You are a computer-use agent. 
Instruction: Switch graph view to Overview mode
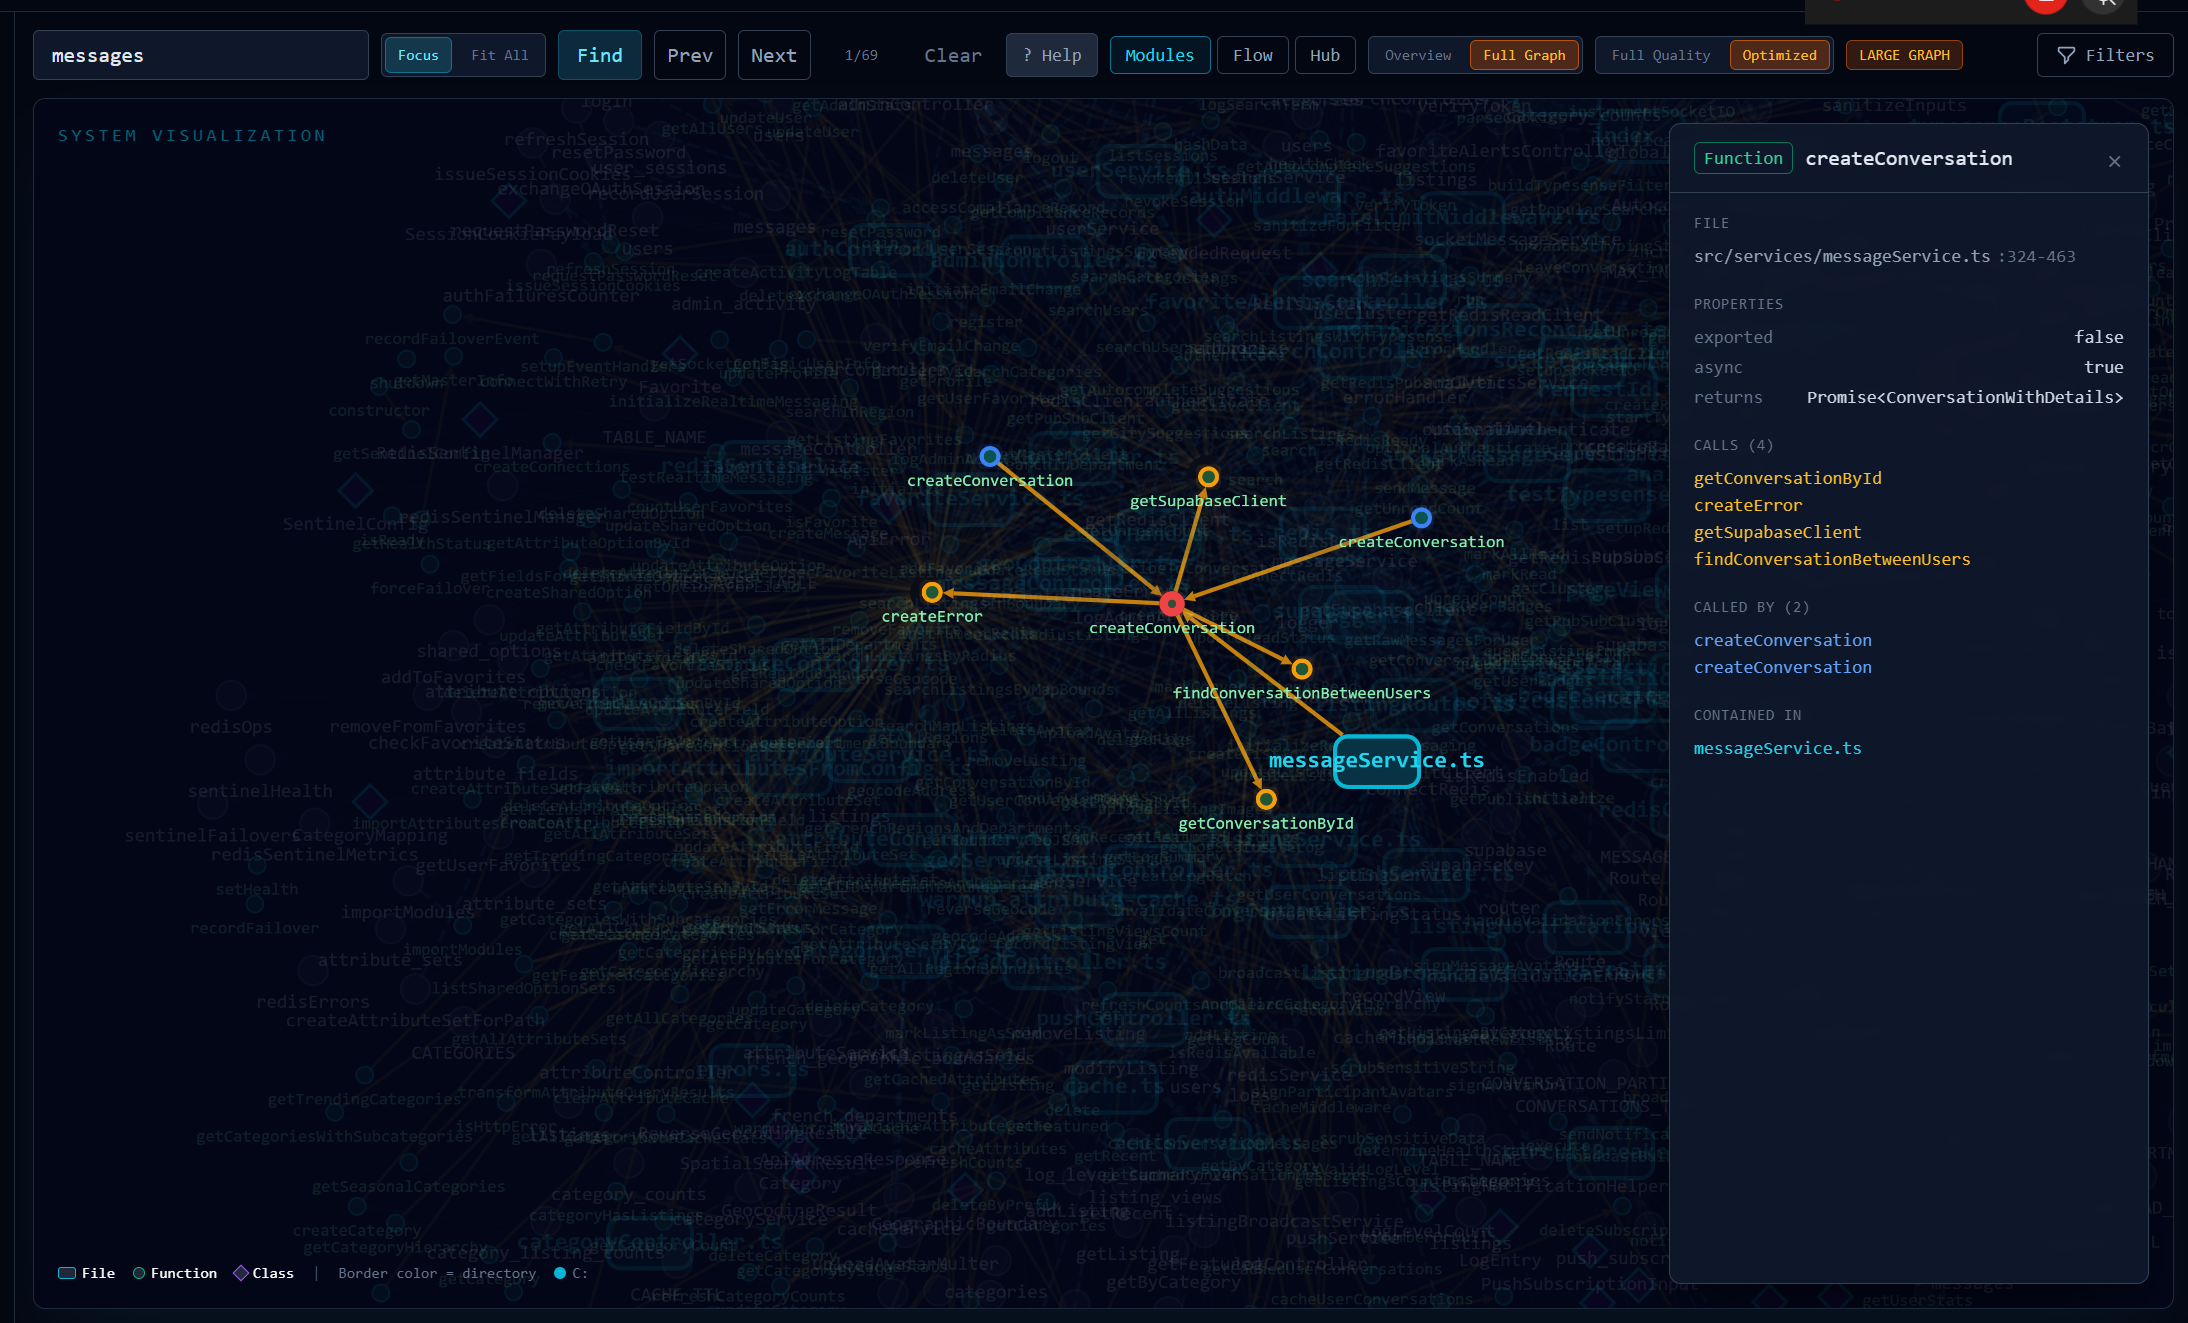pyautogui.click(x=1417, y=55)
